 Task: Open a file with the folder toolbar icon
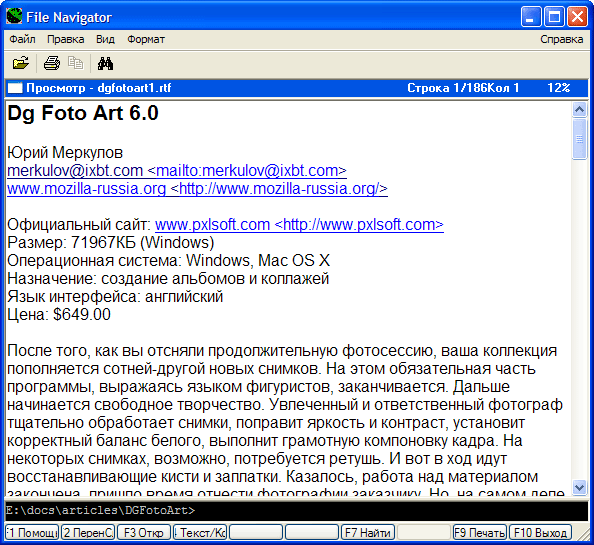20,63
